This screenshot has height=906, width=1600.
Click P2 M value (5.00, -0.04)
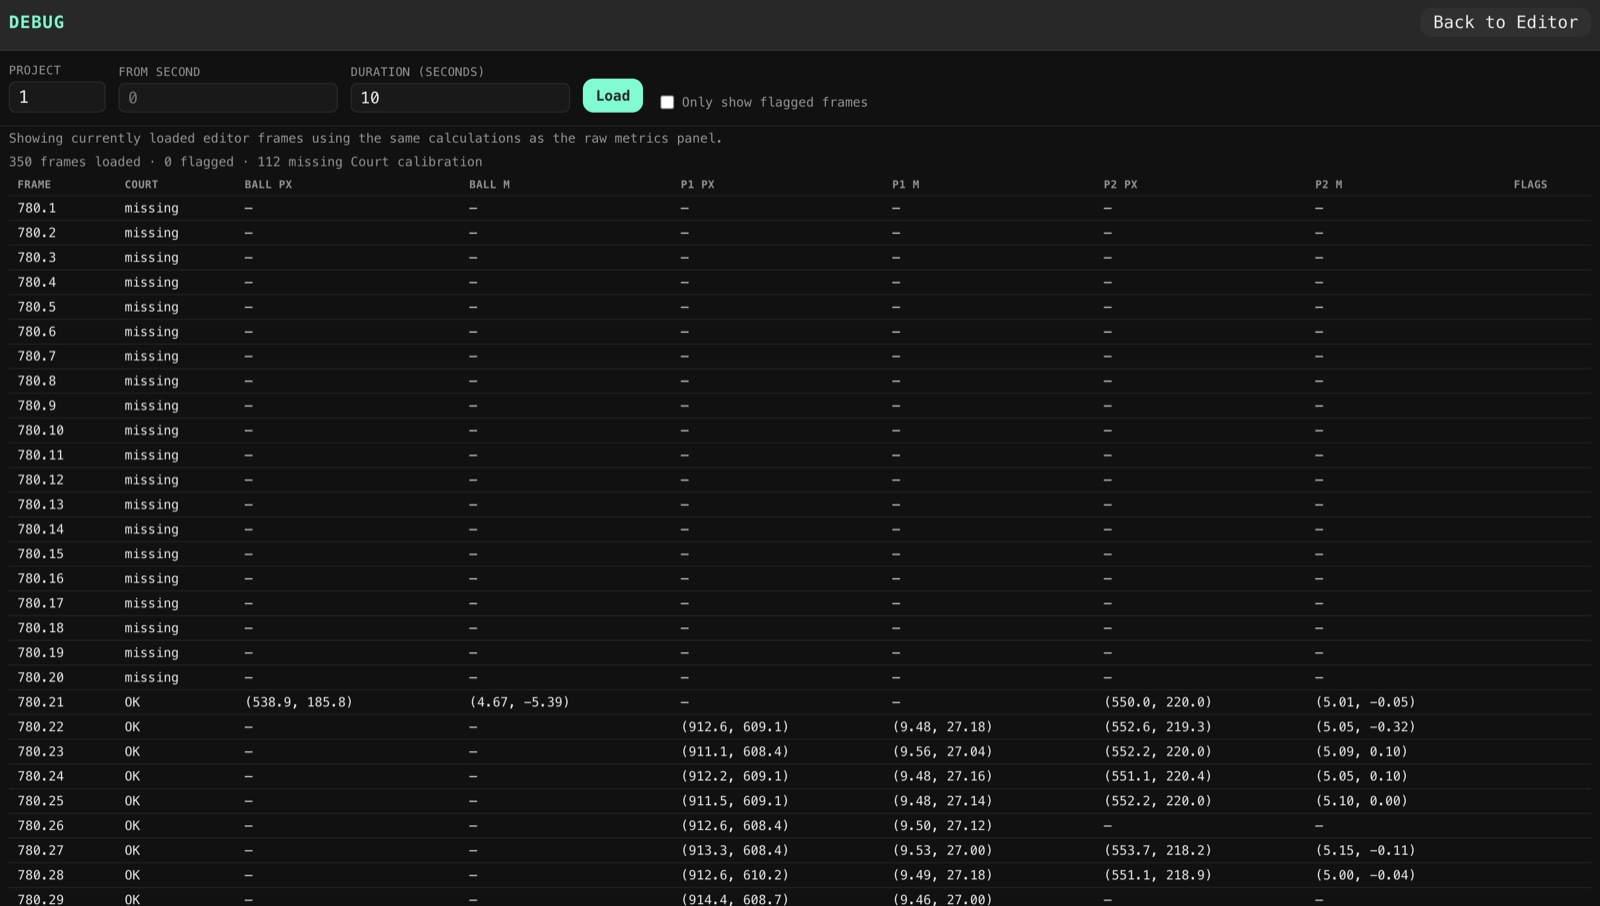click(1365, 875)
